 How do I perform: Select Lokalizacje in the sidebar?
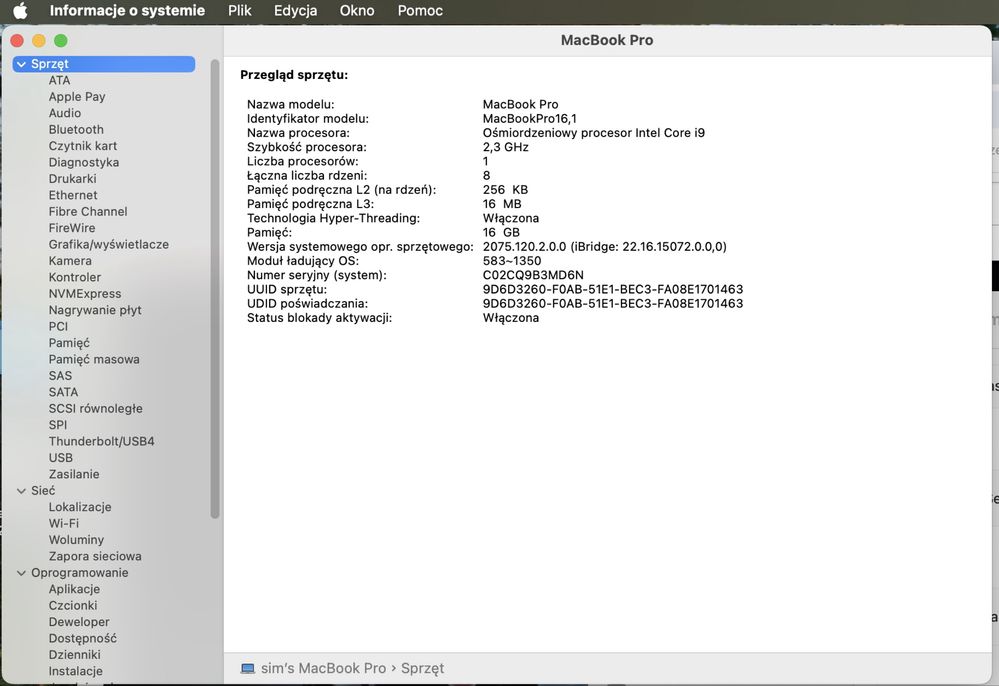click(80, 508)
